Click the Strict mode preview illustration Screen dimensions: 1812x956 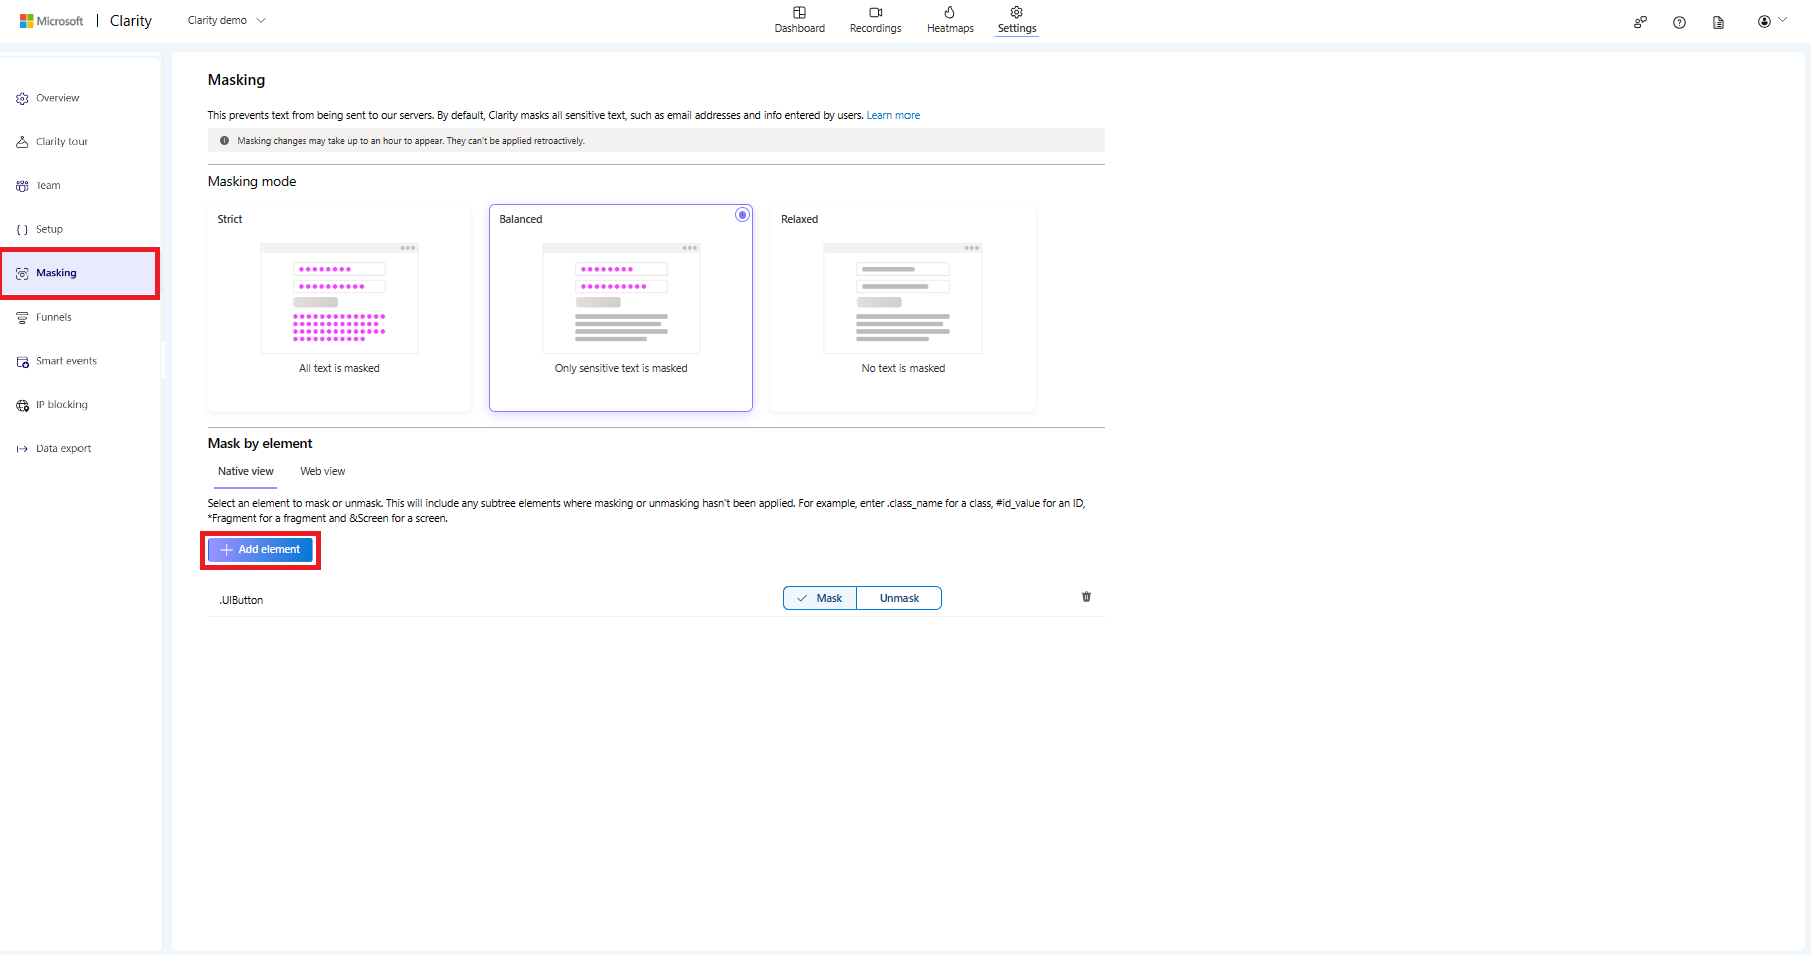pyautogui.click(x=339, y=298)
